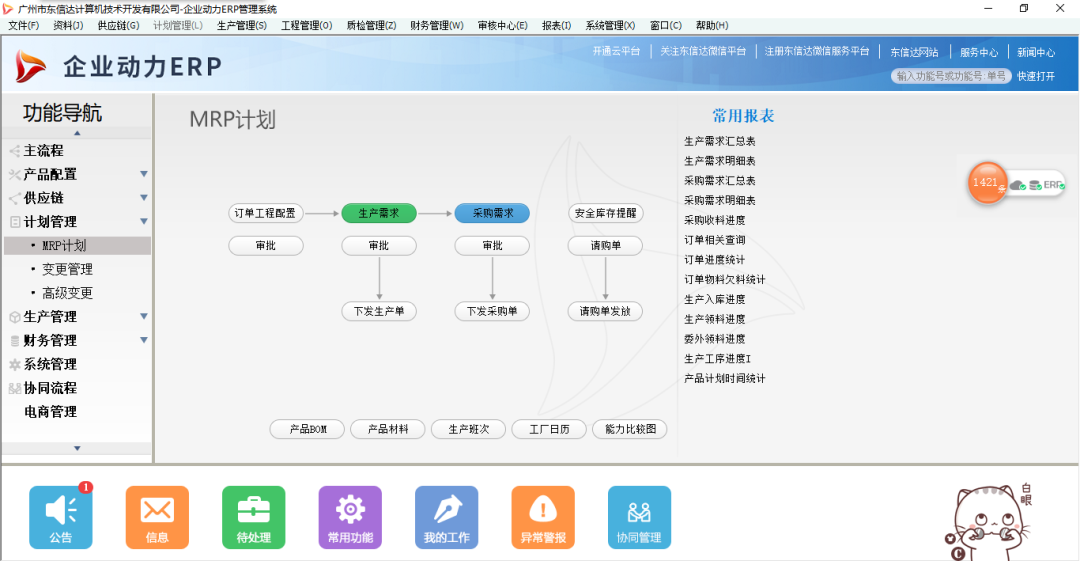Open 电商管理 in the navigation
The width and height of the screenshot is (1080, 561).
click(x=50, y=412)
